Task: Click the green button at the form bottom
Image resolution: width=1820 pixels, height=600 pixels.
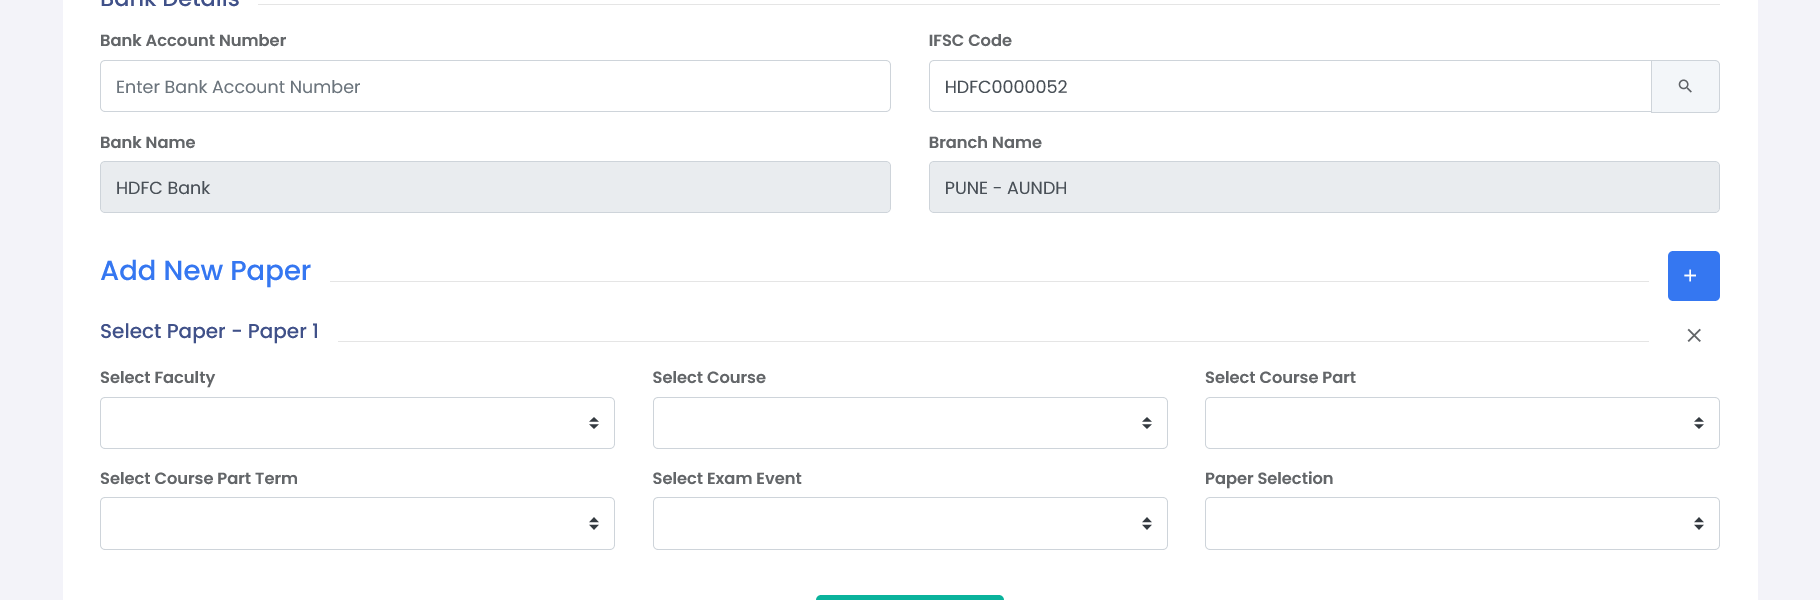Action: coord(910,597)
